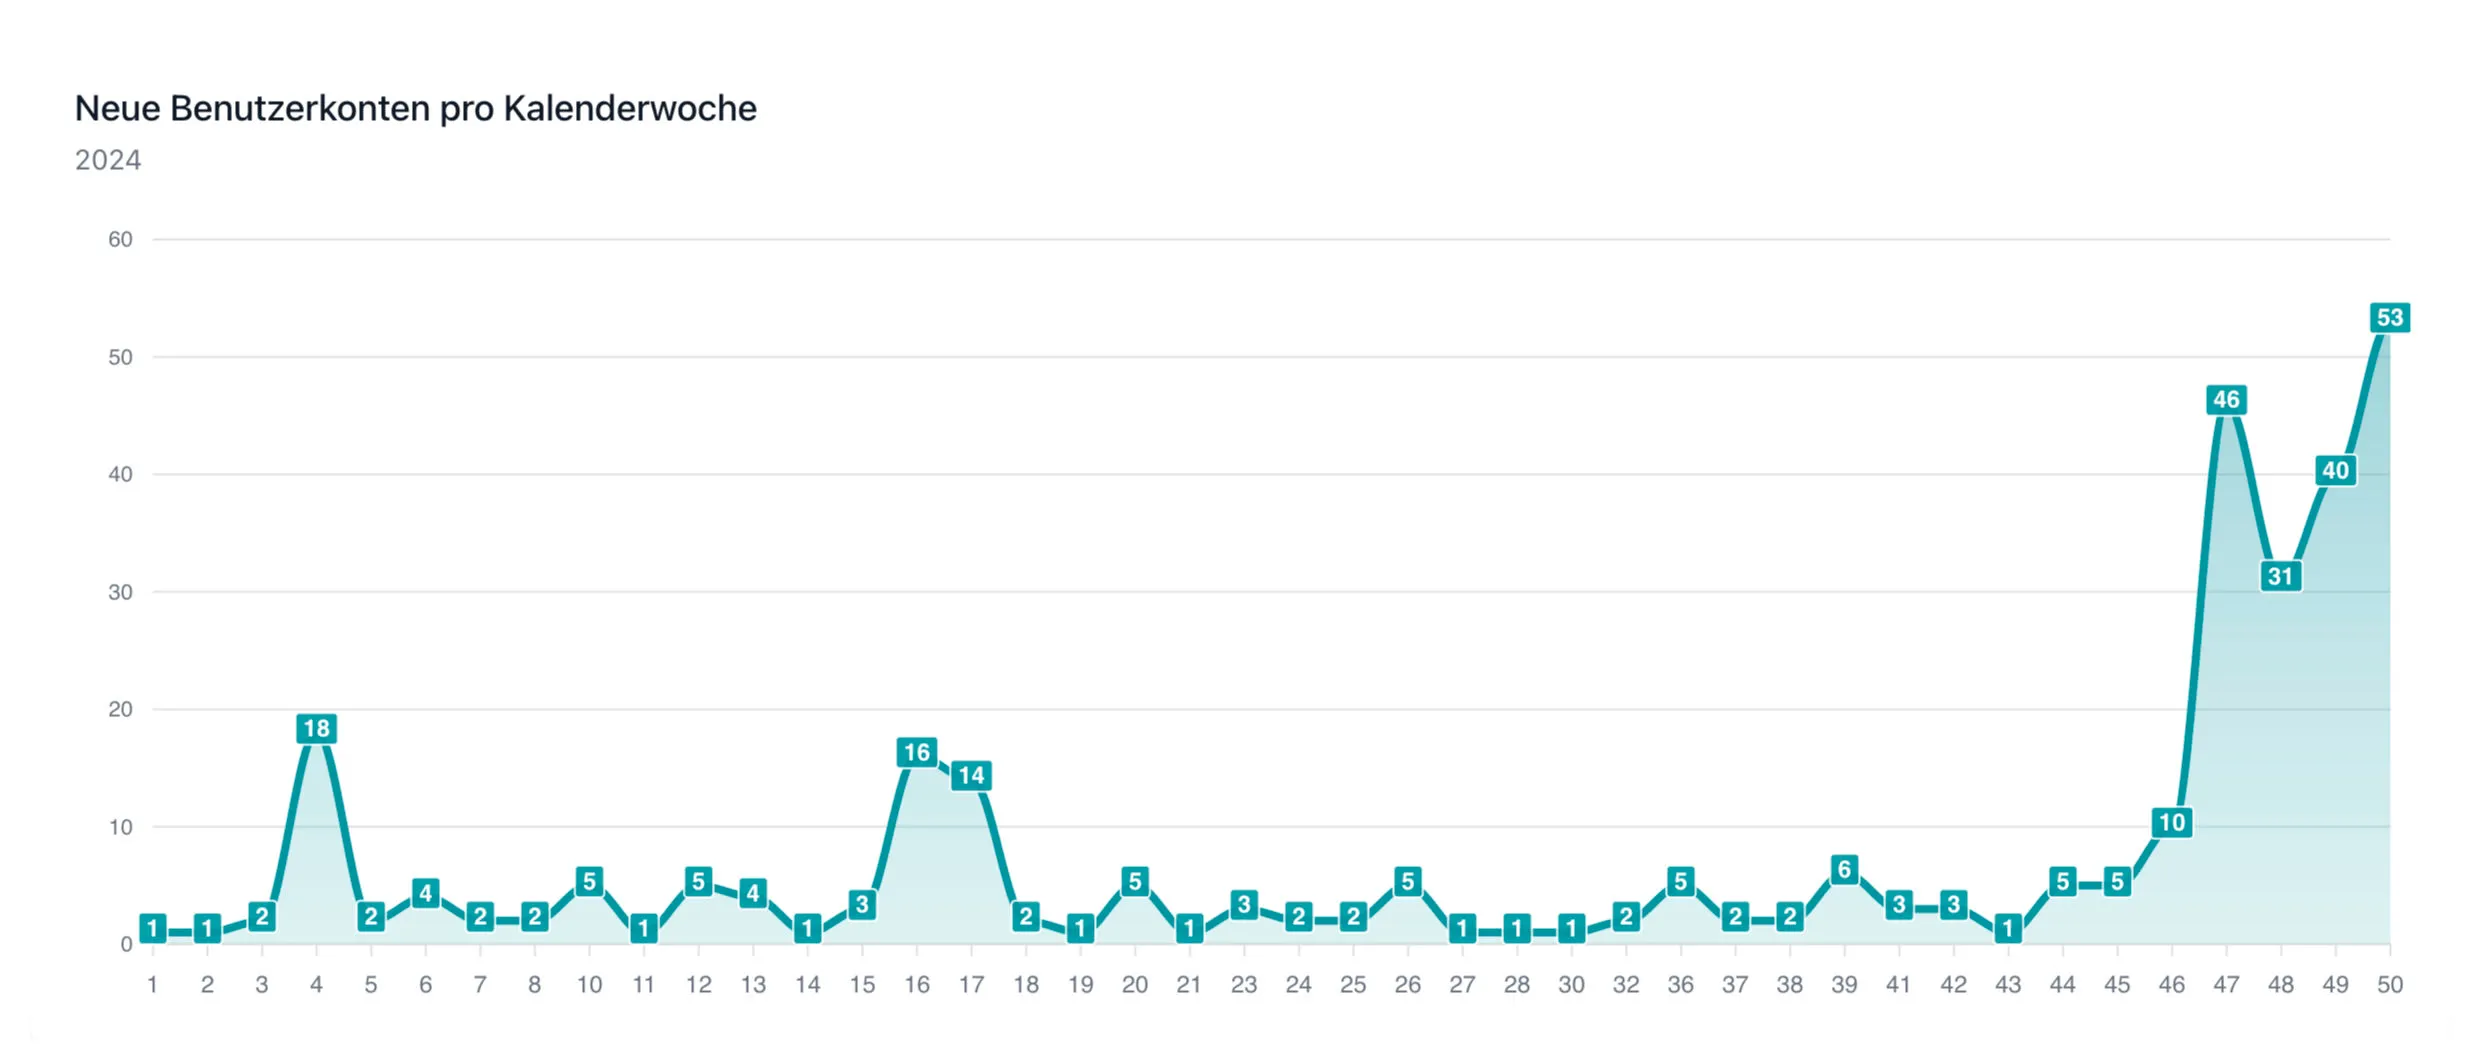Click the data marker showing 40

[2335, 470]
